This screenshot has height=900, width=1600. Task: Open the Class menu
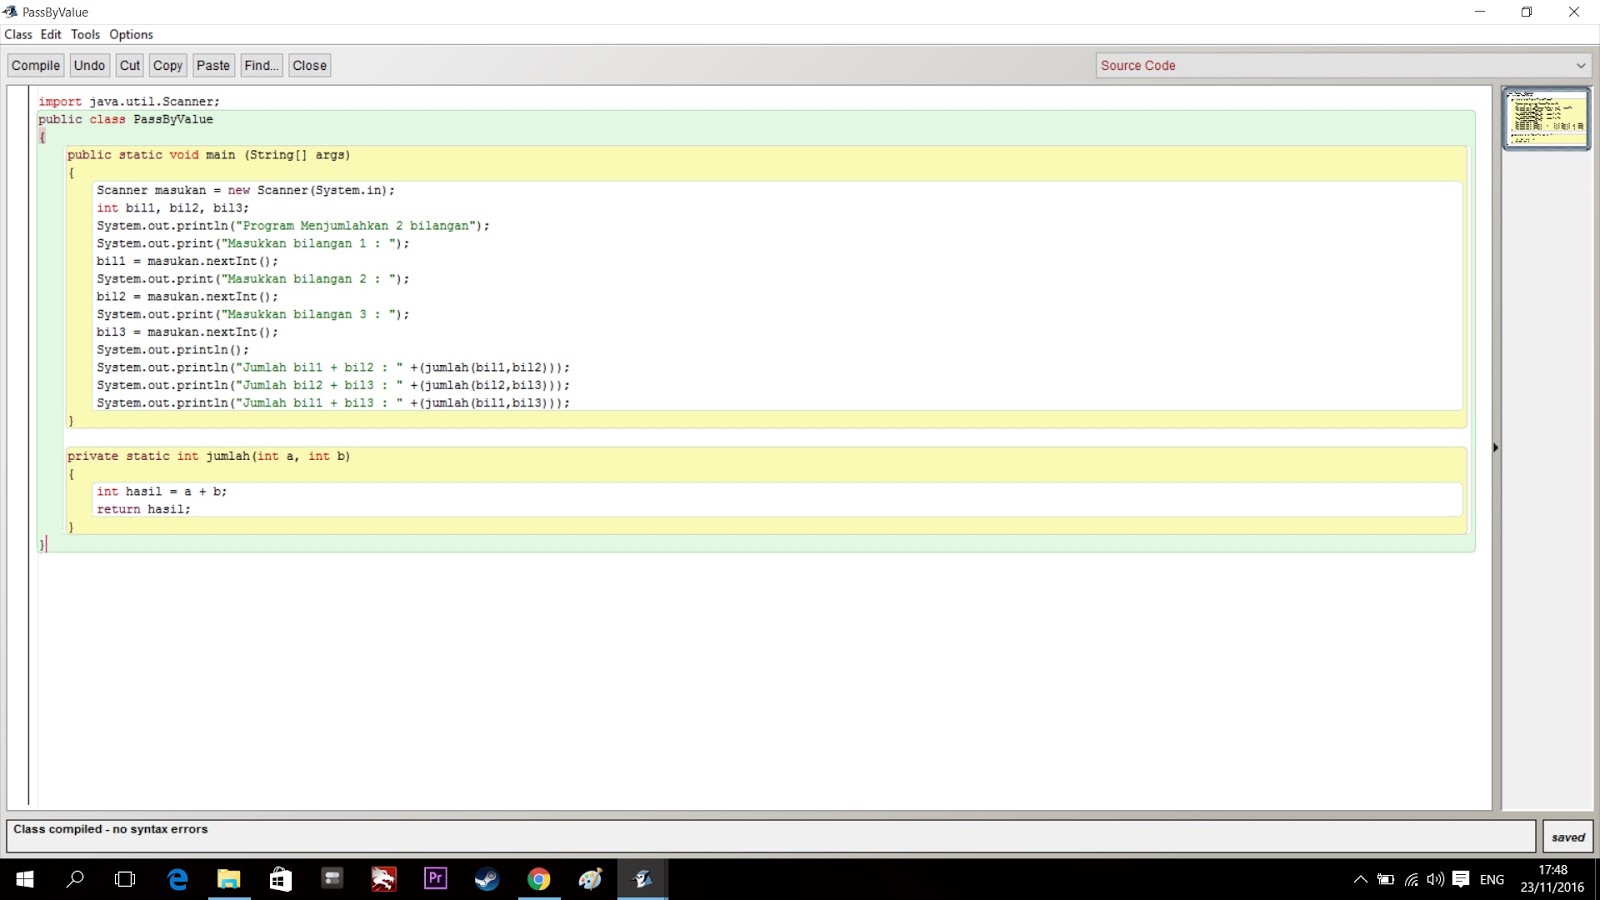(18, 34)
